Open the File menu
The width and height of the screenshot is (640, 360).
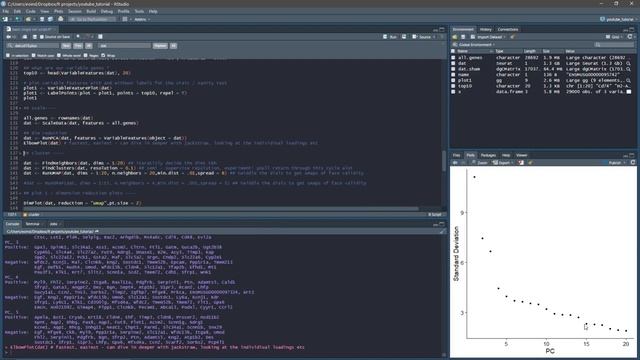pos(6,11)
